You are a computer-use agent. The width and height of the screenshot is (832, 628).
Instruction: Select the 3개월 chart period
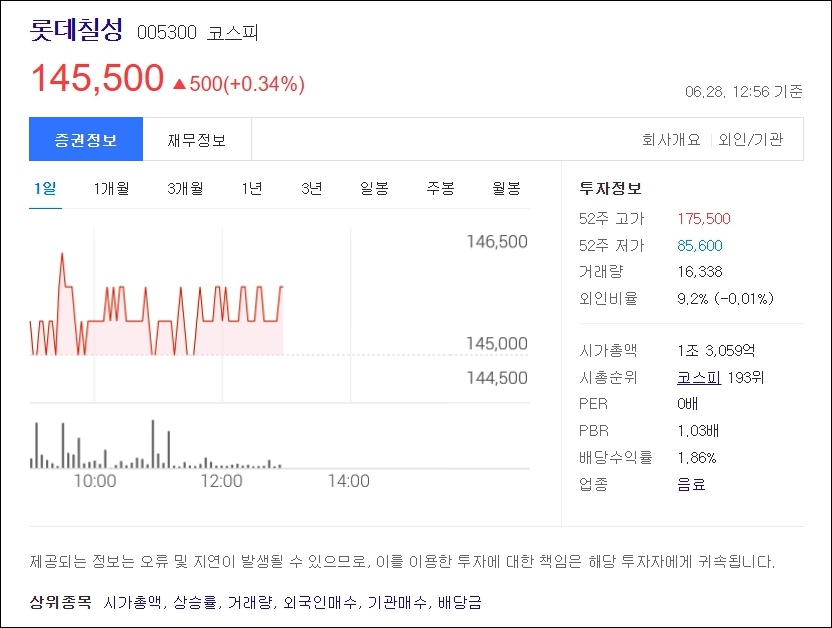(x=185, y=188)
